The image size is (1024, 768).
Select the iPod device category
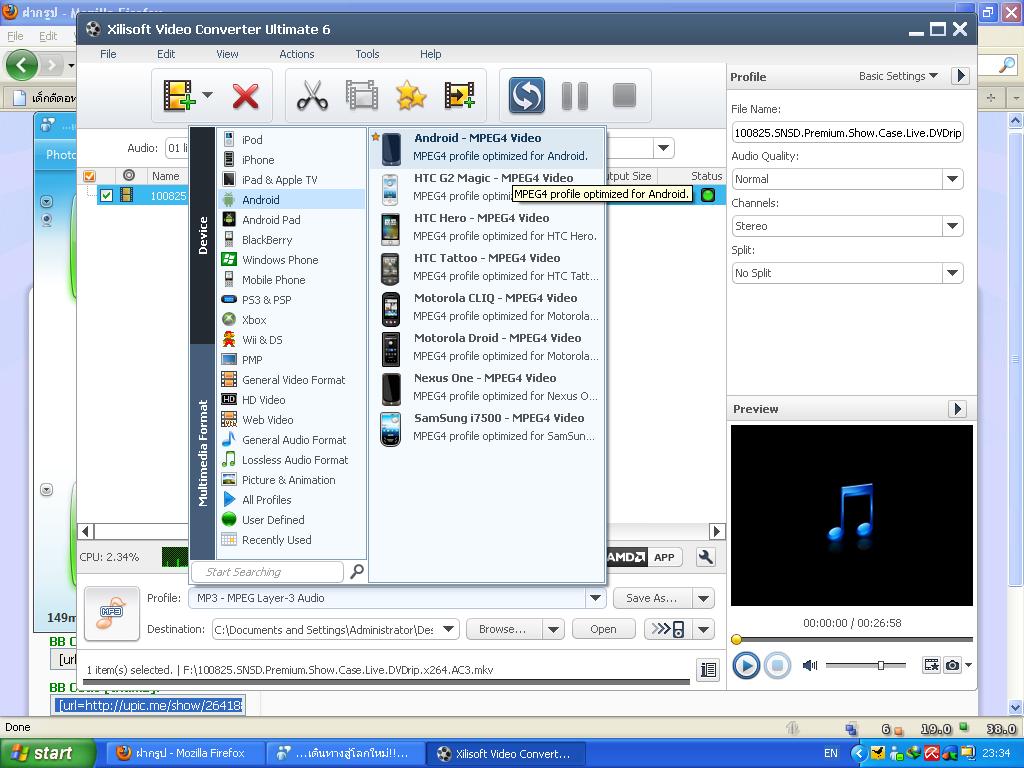pyautogui.click(x=291, y=140)
